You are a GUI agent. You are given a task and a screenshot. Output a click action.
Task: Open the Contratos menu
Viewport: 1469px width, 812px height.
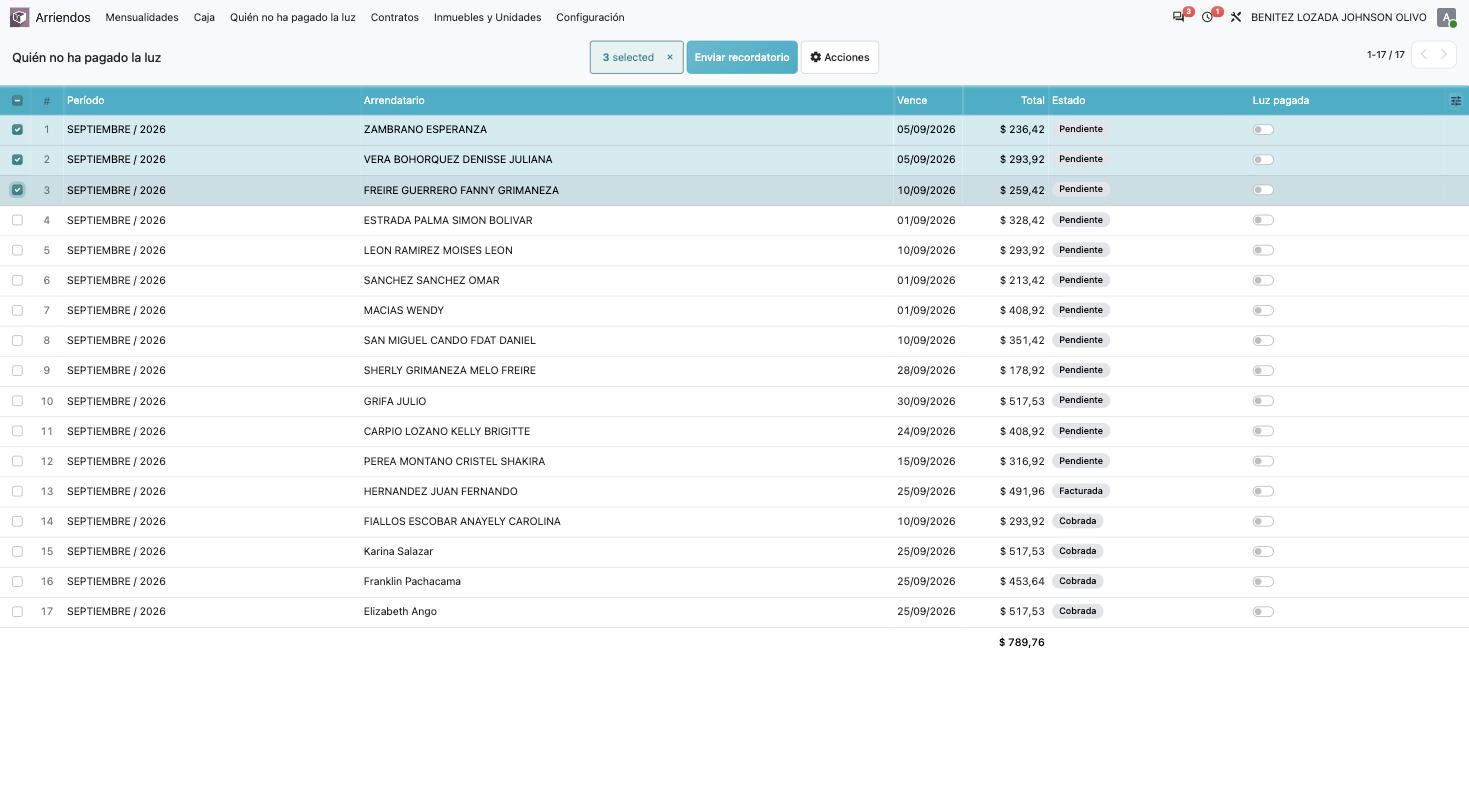[395, 17]
